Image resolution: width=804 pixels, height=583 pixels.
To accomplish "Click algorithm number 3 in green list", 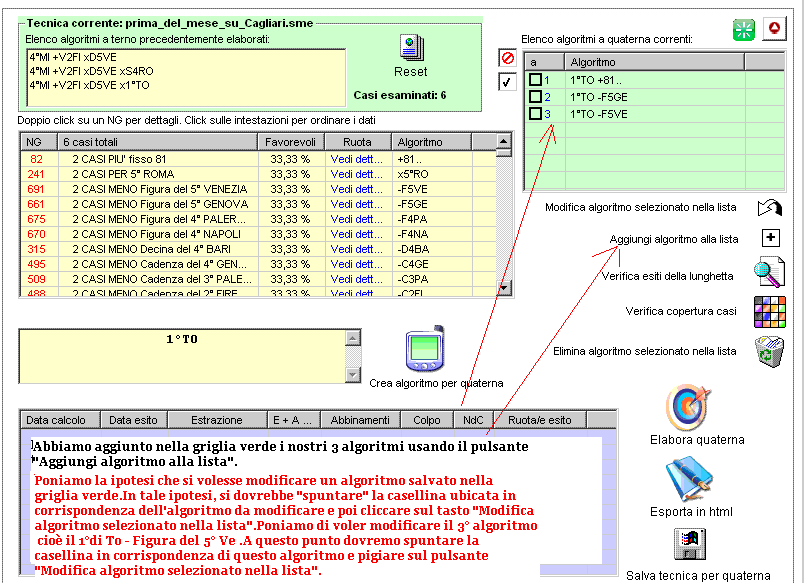I will tap(547, 114).
